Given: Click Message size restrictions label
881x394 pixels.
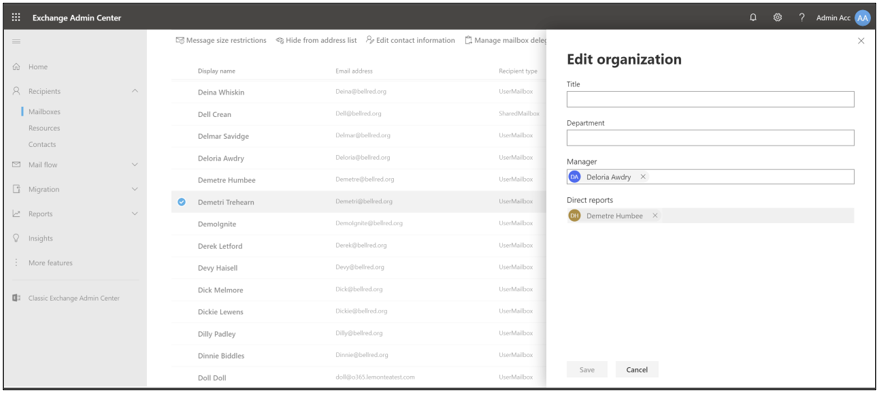Looking at the screenshot, I should (226, 40).
